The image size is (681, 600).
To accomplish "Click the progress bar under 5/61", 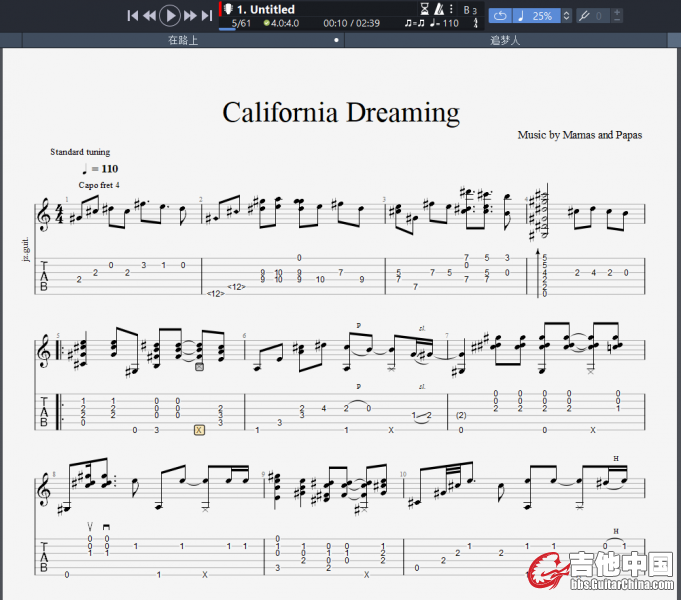I will point(227,30).
